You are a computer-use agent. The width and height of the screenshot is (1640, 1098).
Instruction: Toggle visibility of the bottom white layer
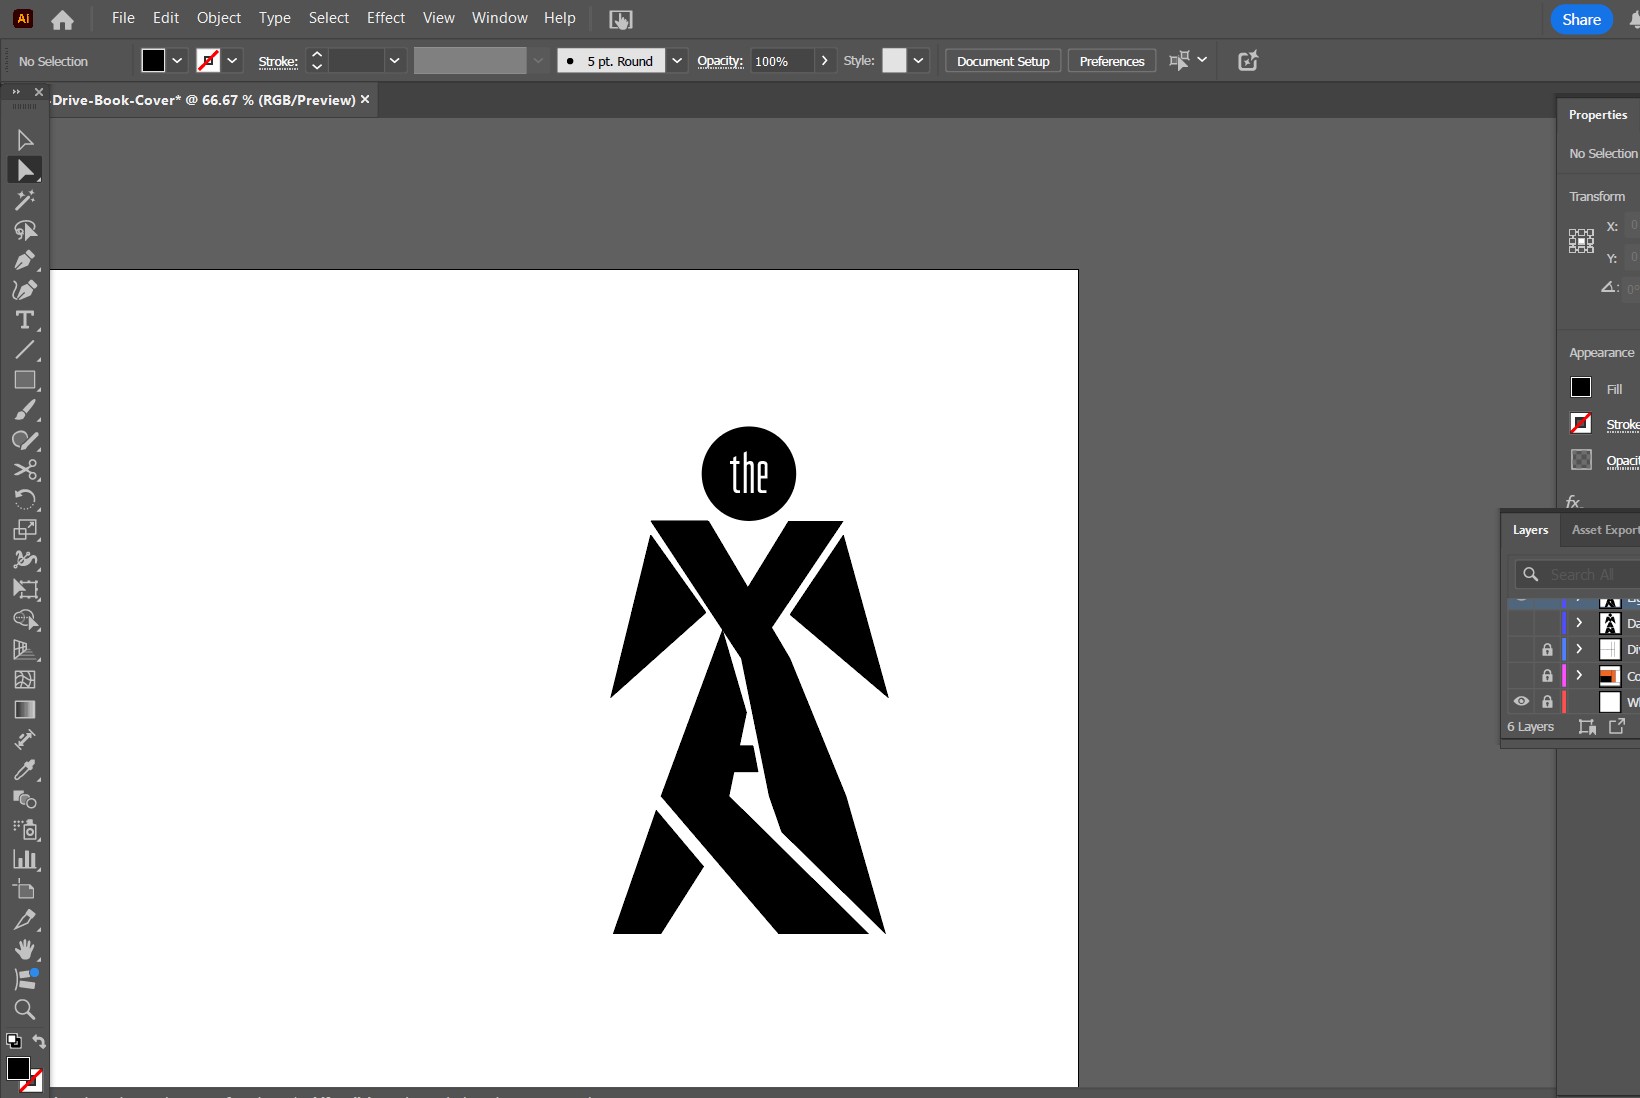(x=1521, y=701)
